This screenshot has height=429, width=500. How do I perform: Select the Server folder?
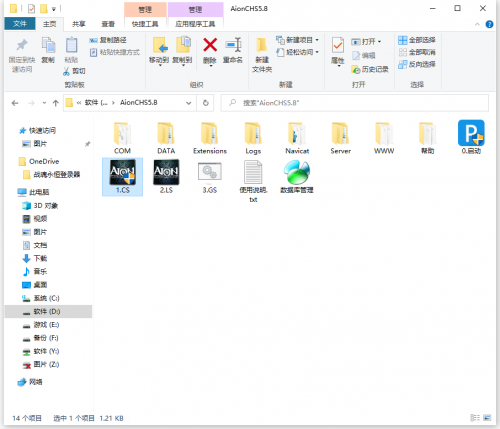click(340, 138)
